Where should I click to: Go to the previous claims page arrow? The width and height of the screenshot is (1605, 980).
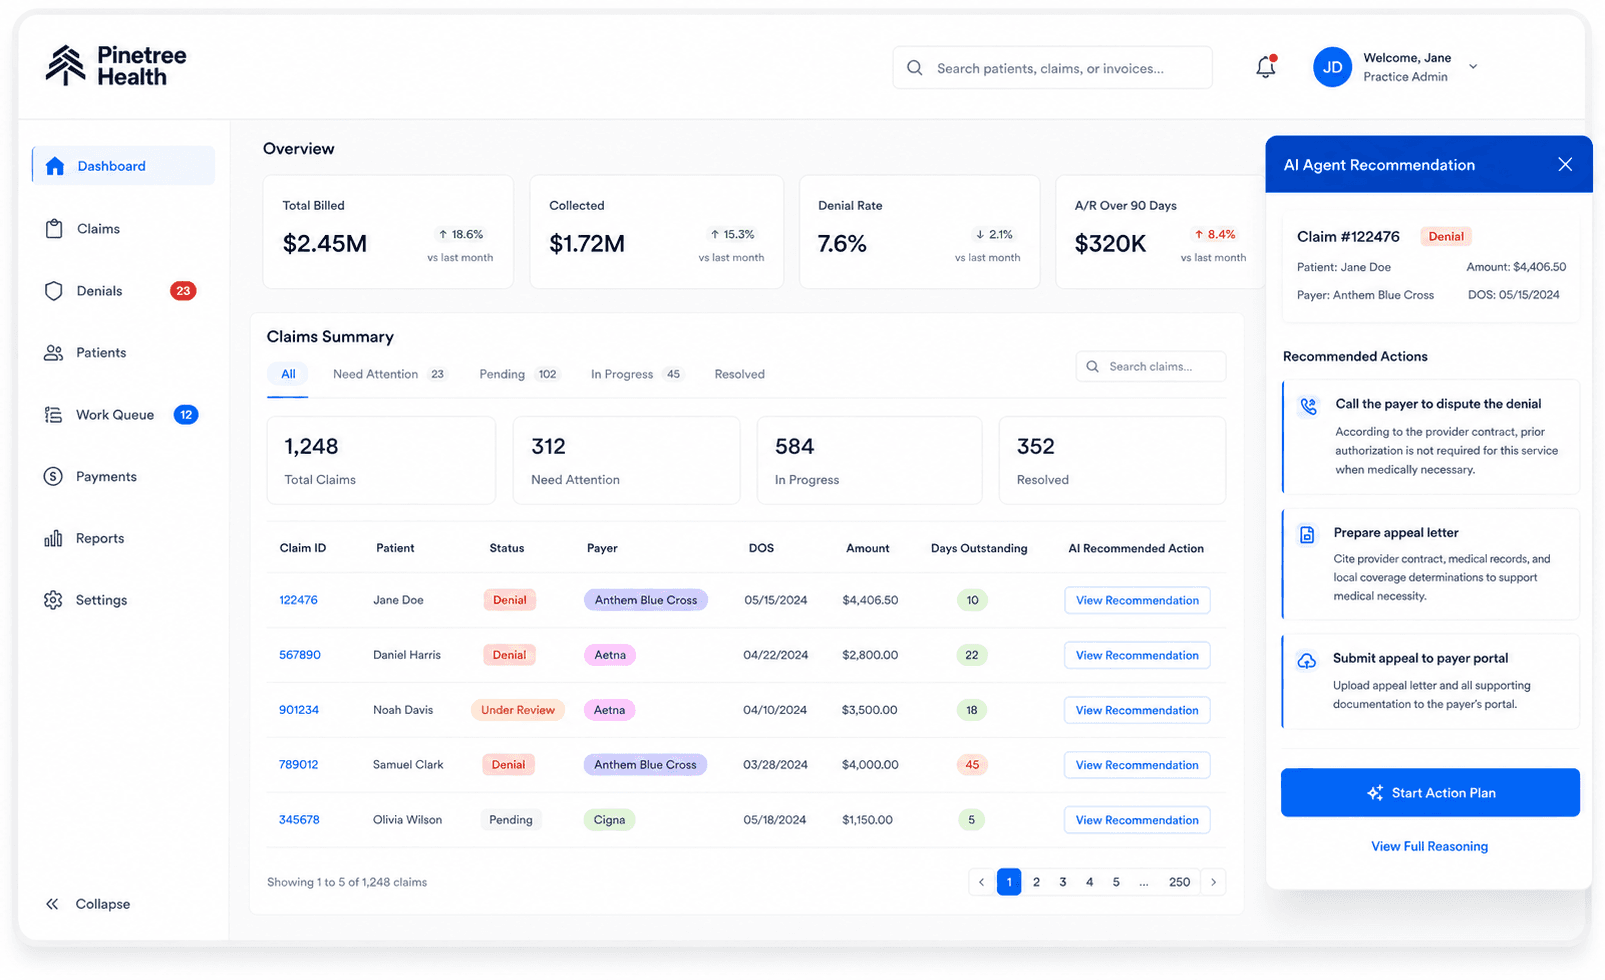pyautogui.click(x=982, y=882)
